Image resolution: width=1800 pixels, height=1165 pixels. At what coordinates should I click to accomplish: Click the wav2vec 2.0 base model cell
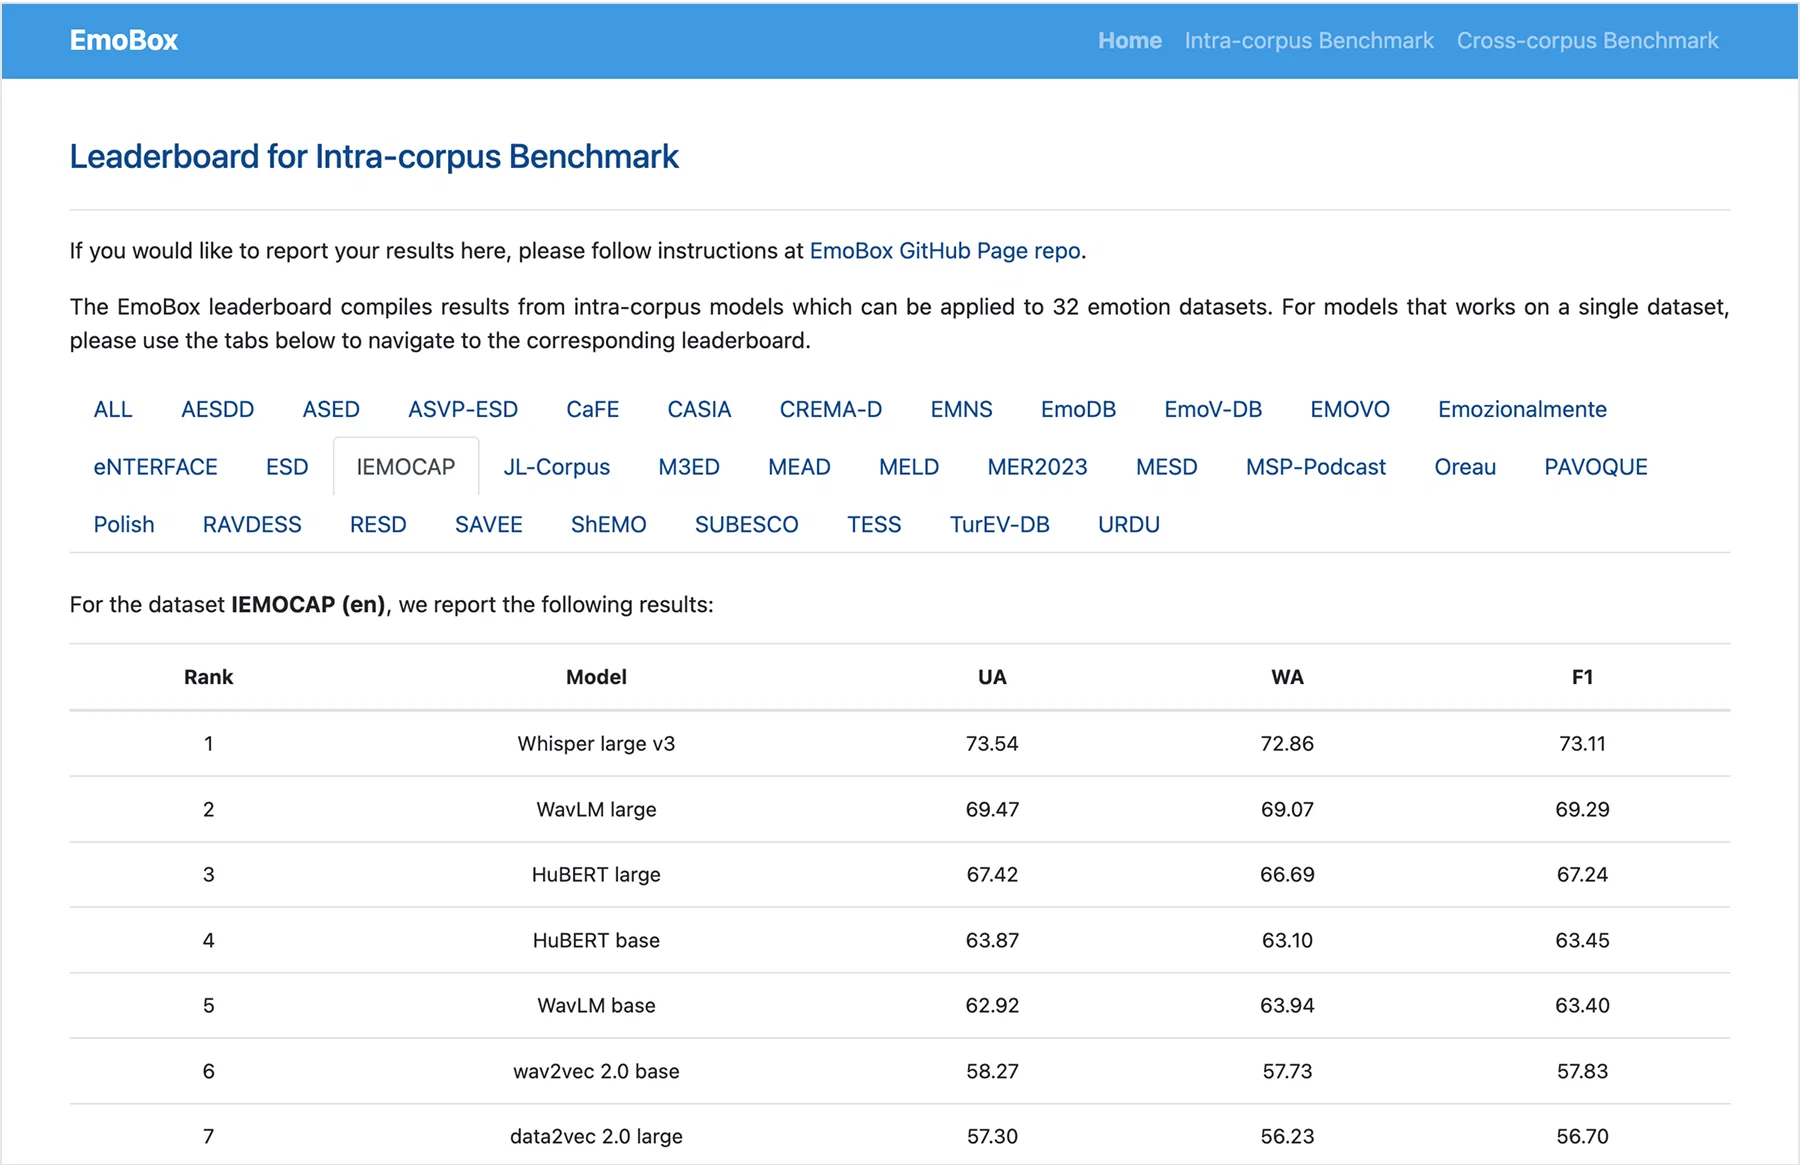(x=596, y=1072)
